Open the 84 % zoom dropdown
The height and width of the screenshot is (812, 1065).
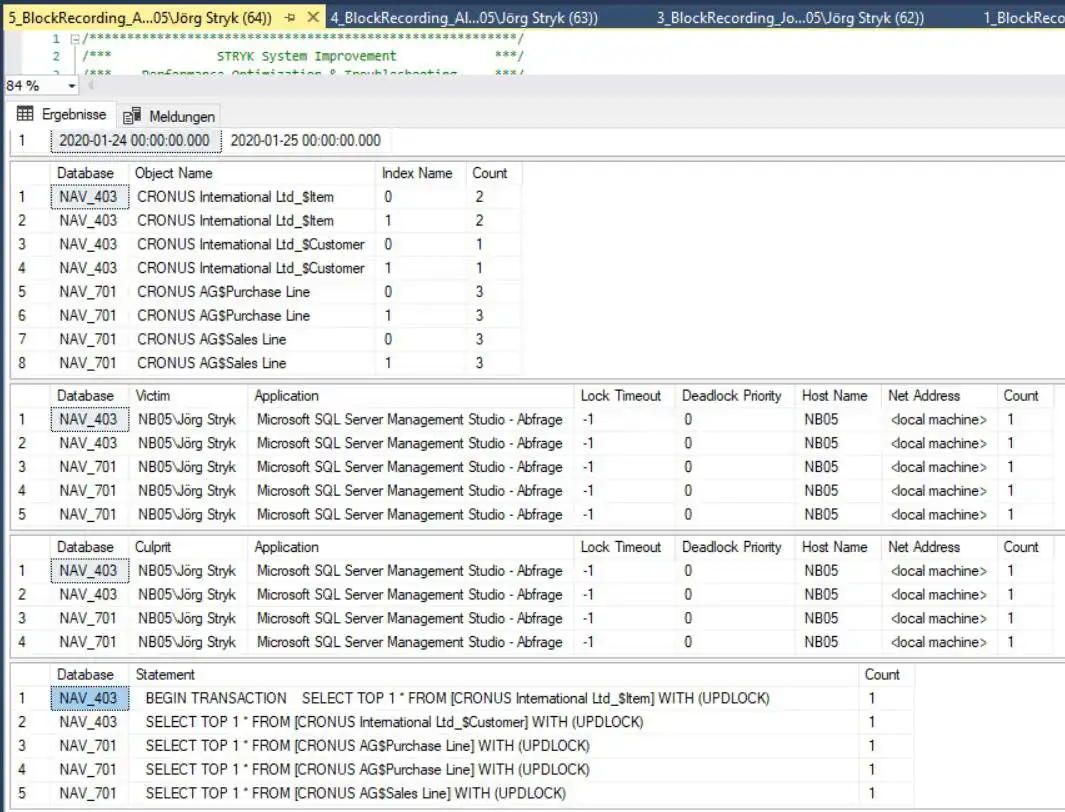[71, 86]
